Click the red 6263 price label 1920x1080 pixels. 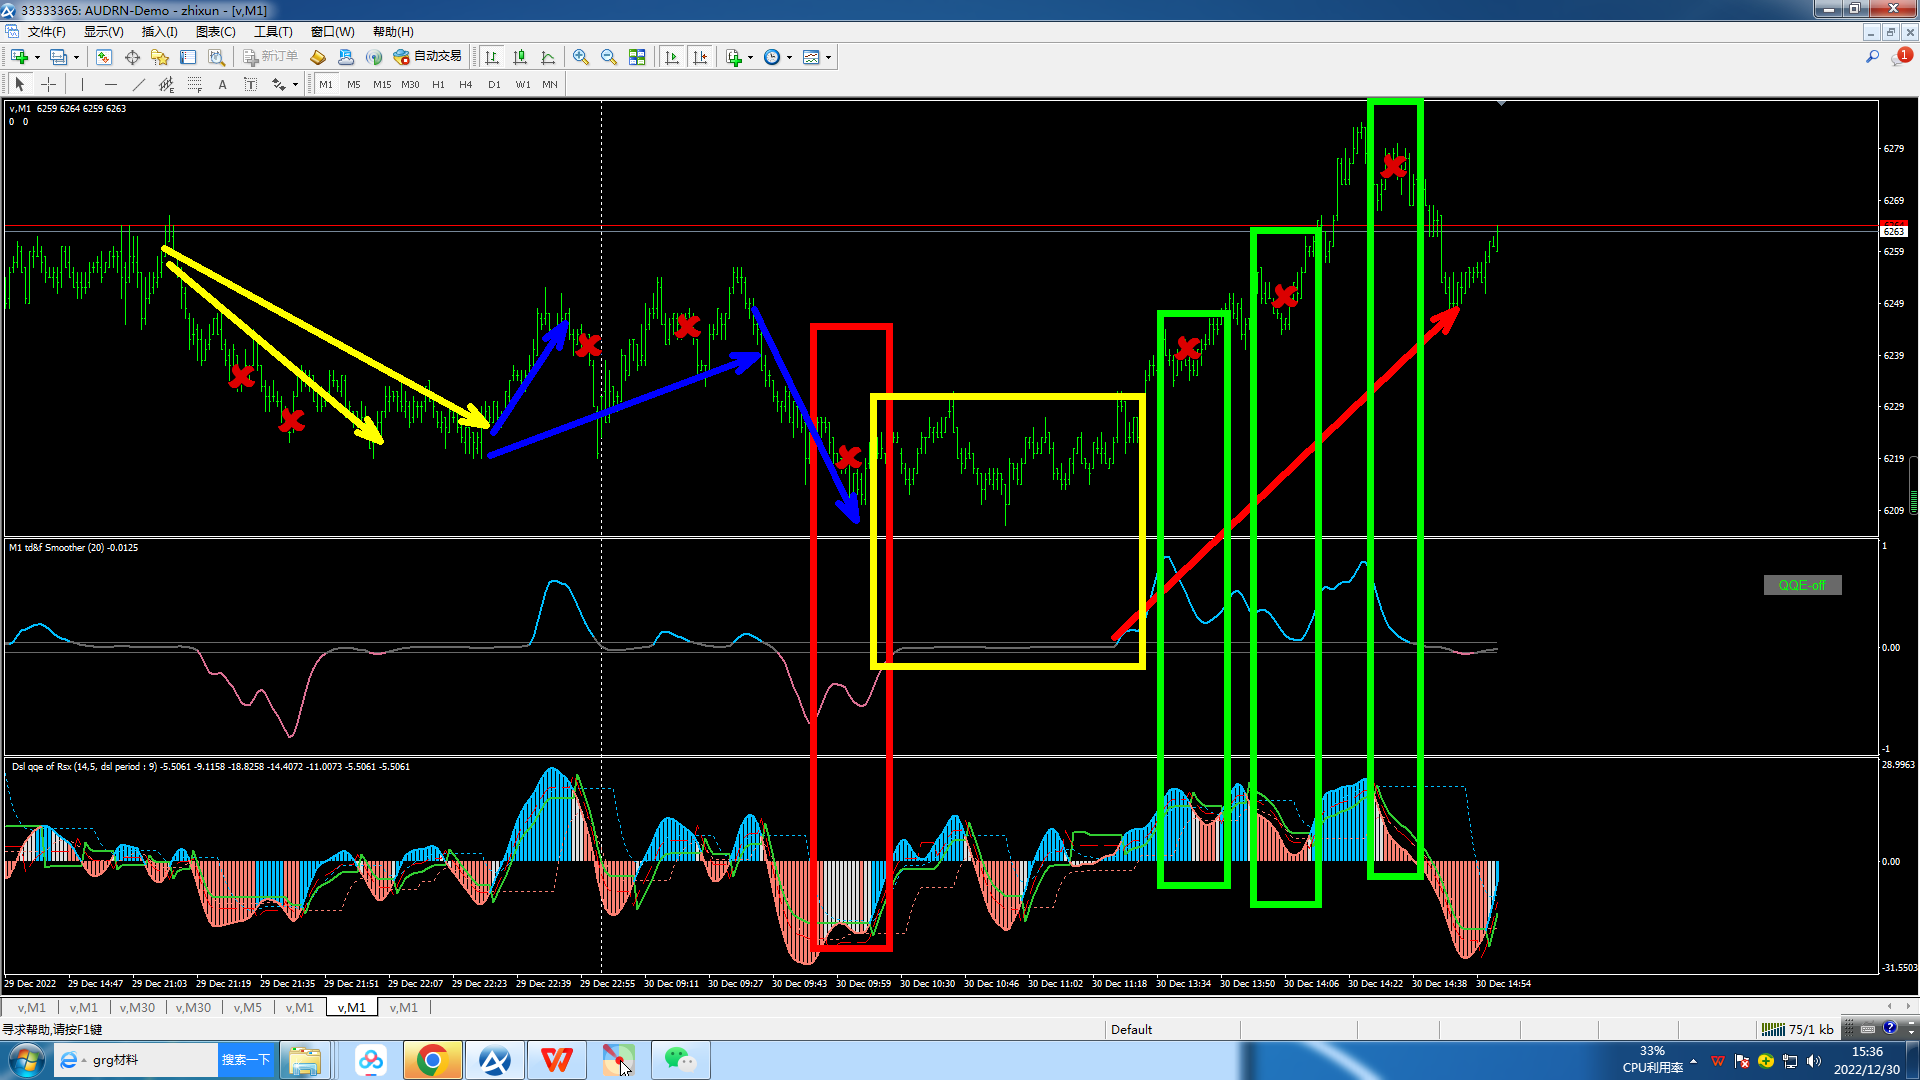[x=1893, y=230]
